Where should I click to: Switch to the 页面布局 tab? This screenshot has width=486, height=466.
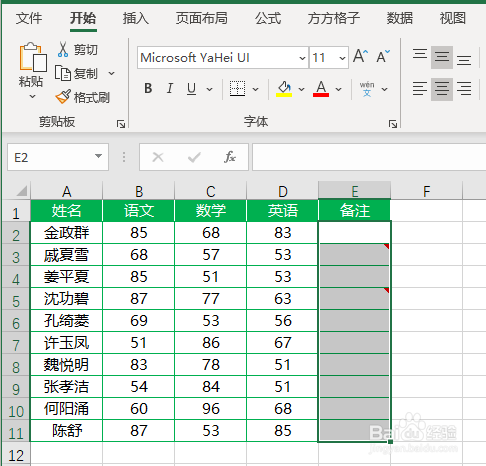(202, 18)
